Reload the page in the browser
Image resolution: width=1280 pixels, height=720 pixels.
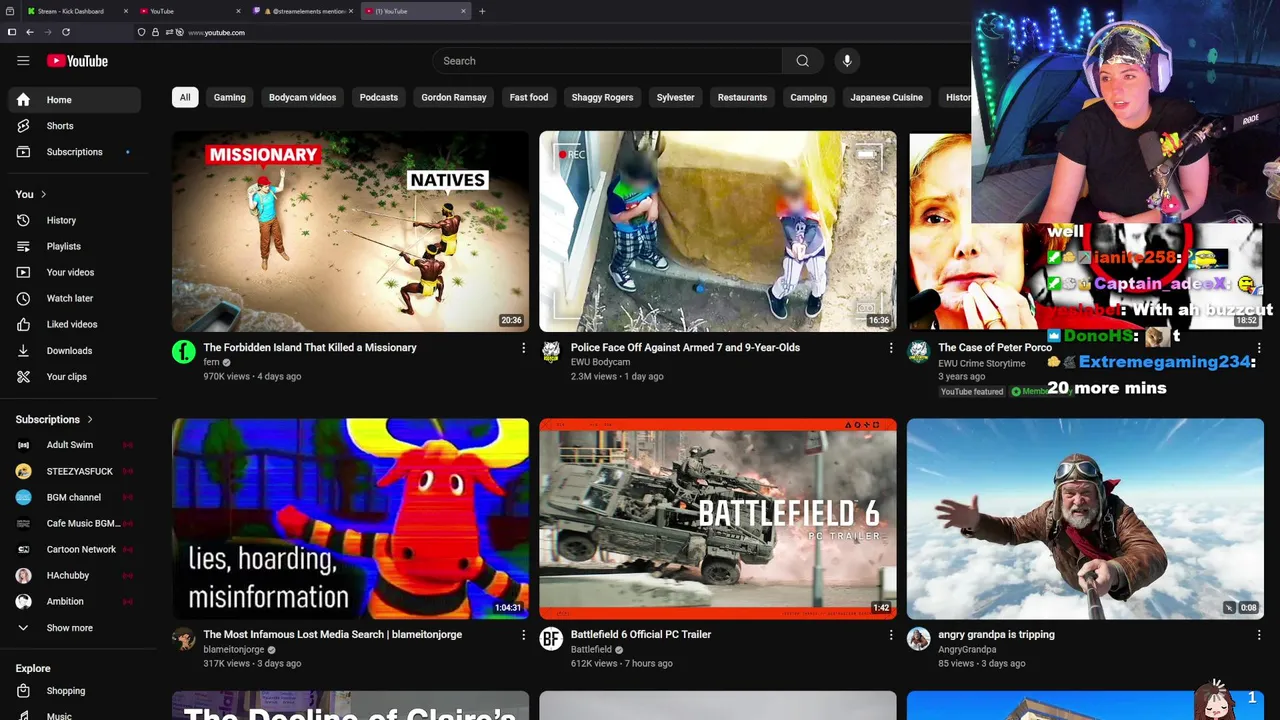[x=66, y=32]
